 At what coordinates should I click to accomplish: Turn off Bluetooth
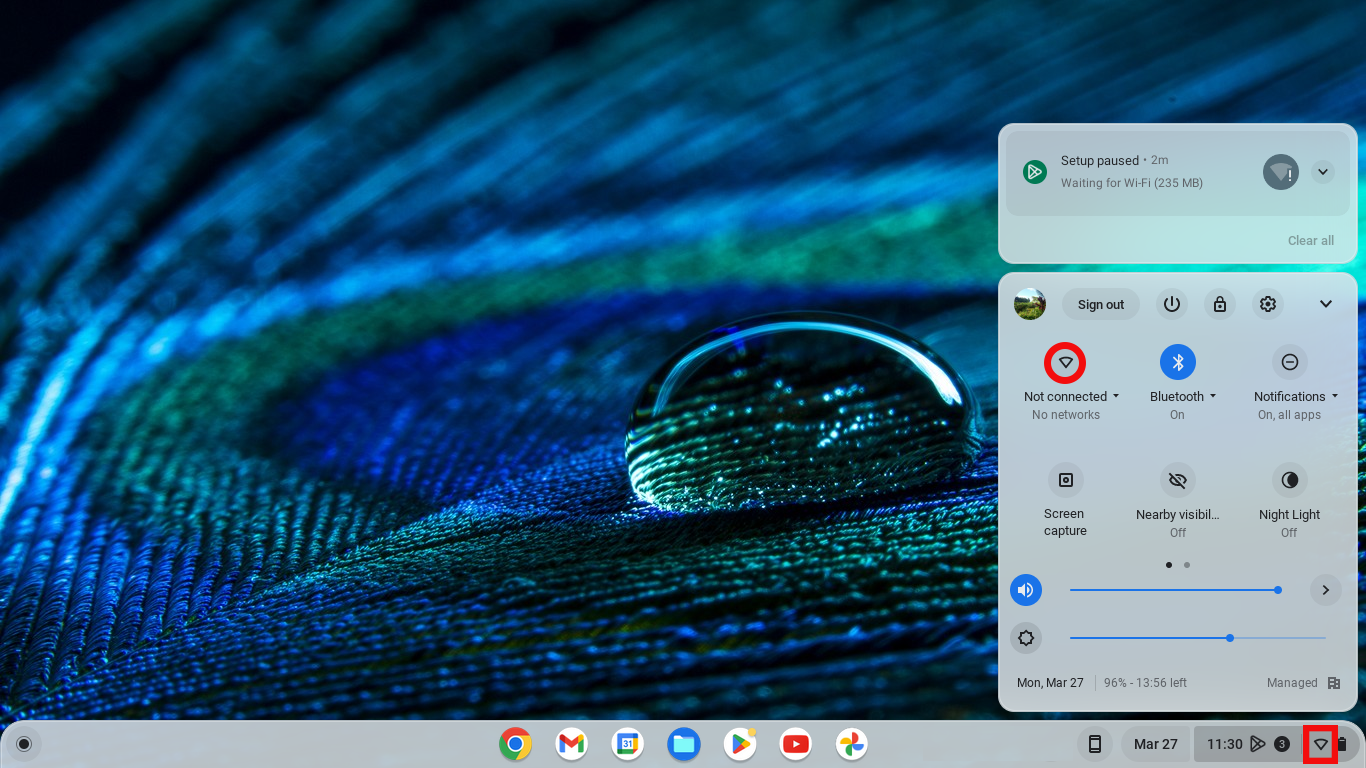click(x=1177, y=362)
